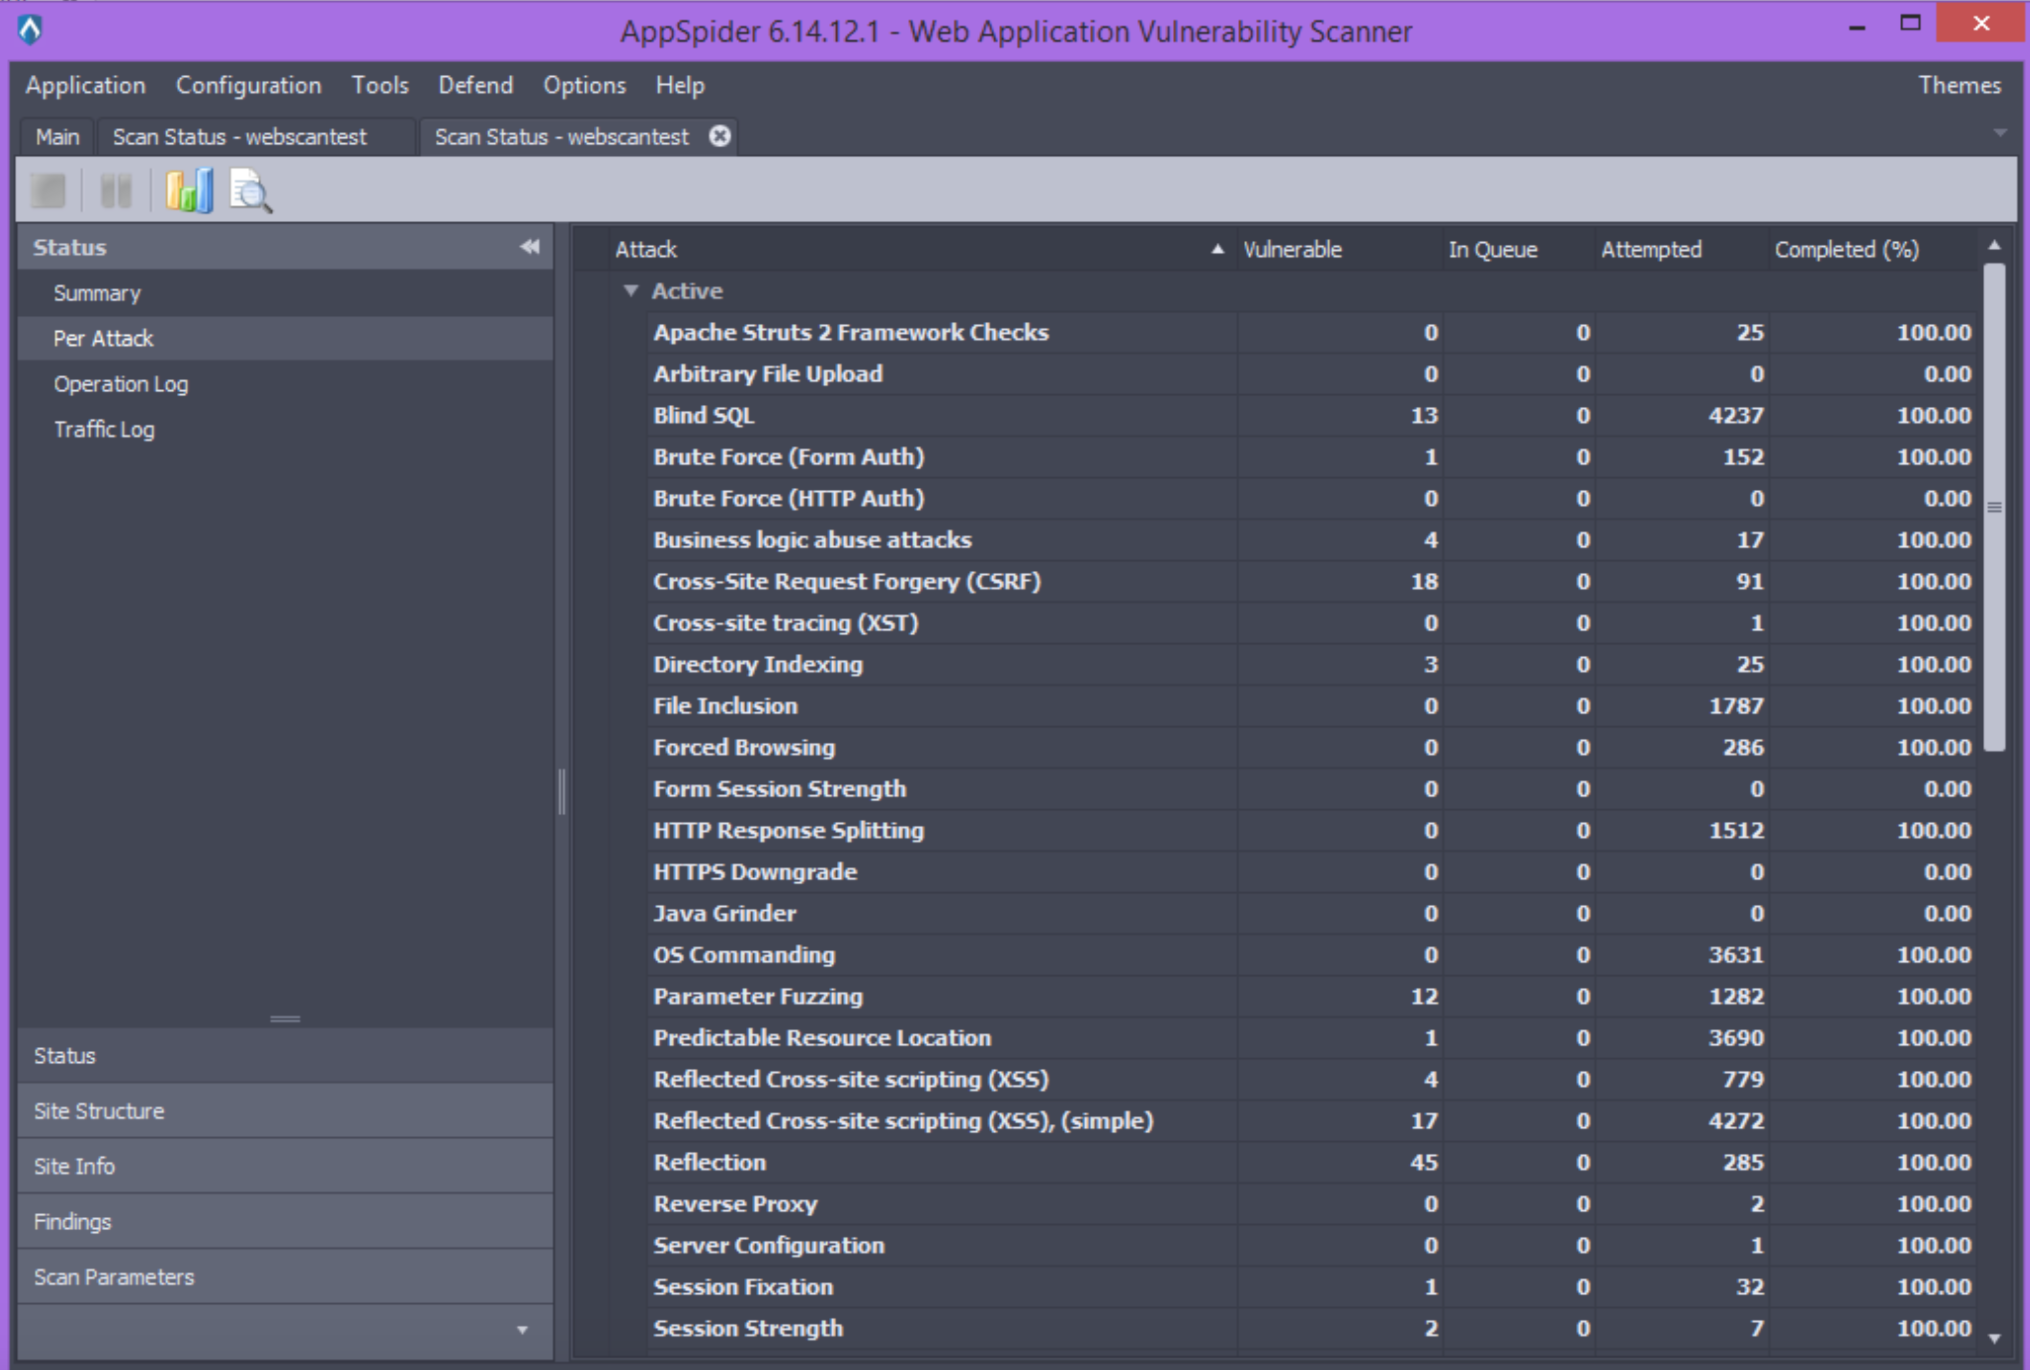Click the document magnifier toolbar icon
This screenshot has width=2030, height=1370.
[250, 190]
